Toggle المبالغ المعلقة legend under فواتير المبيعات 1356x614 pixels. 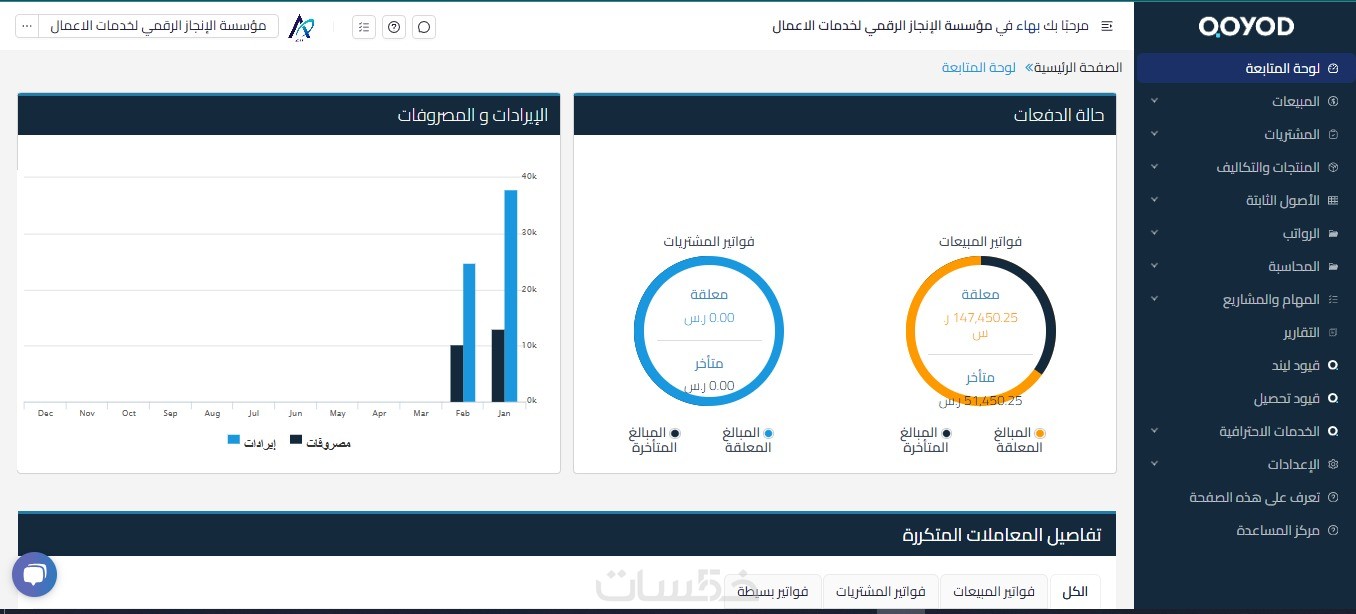pyautogui.click(x=1019, y=440)
